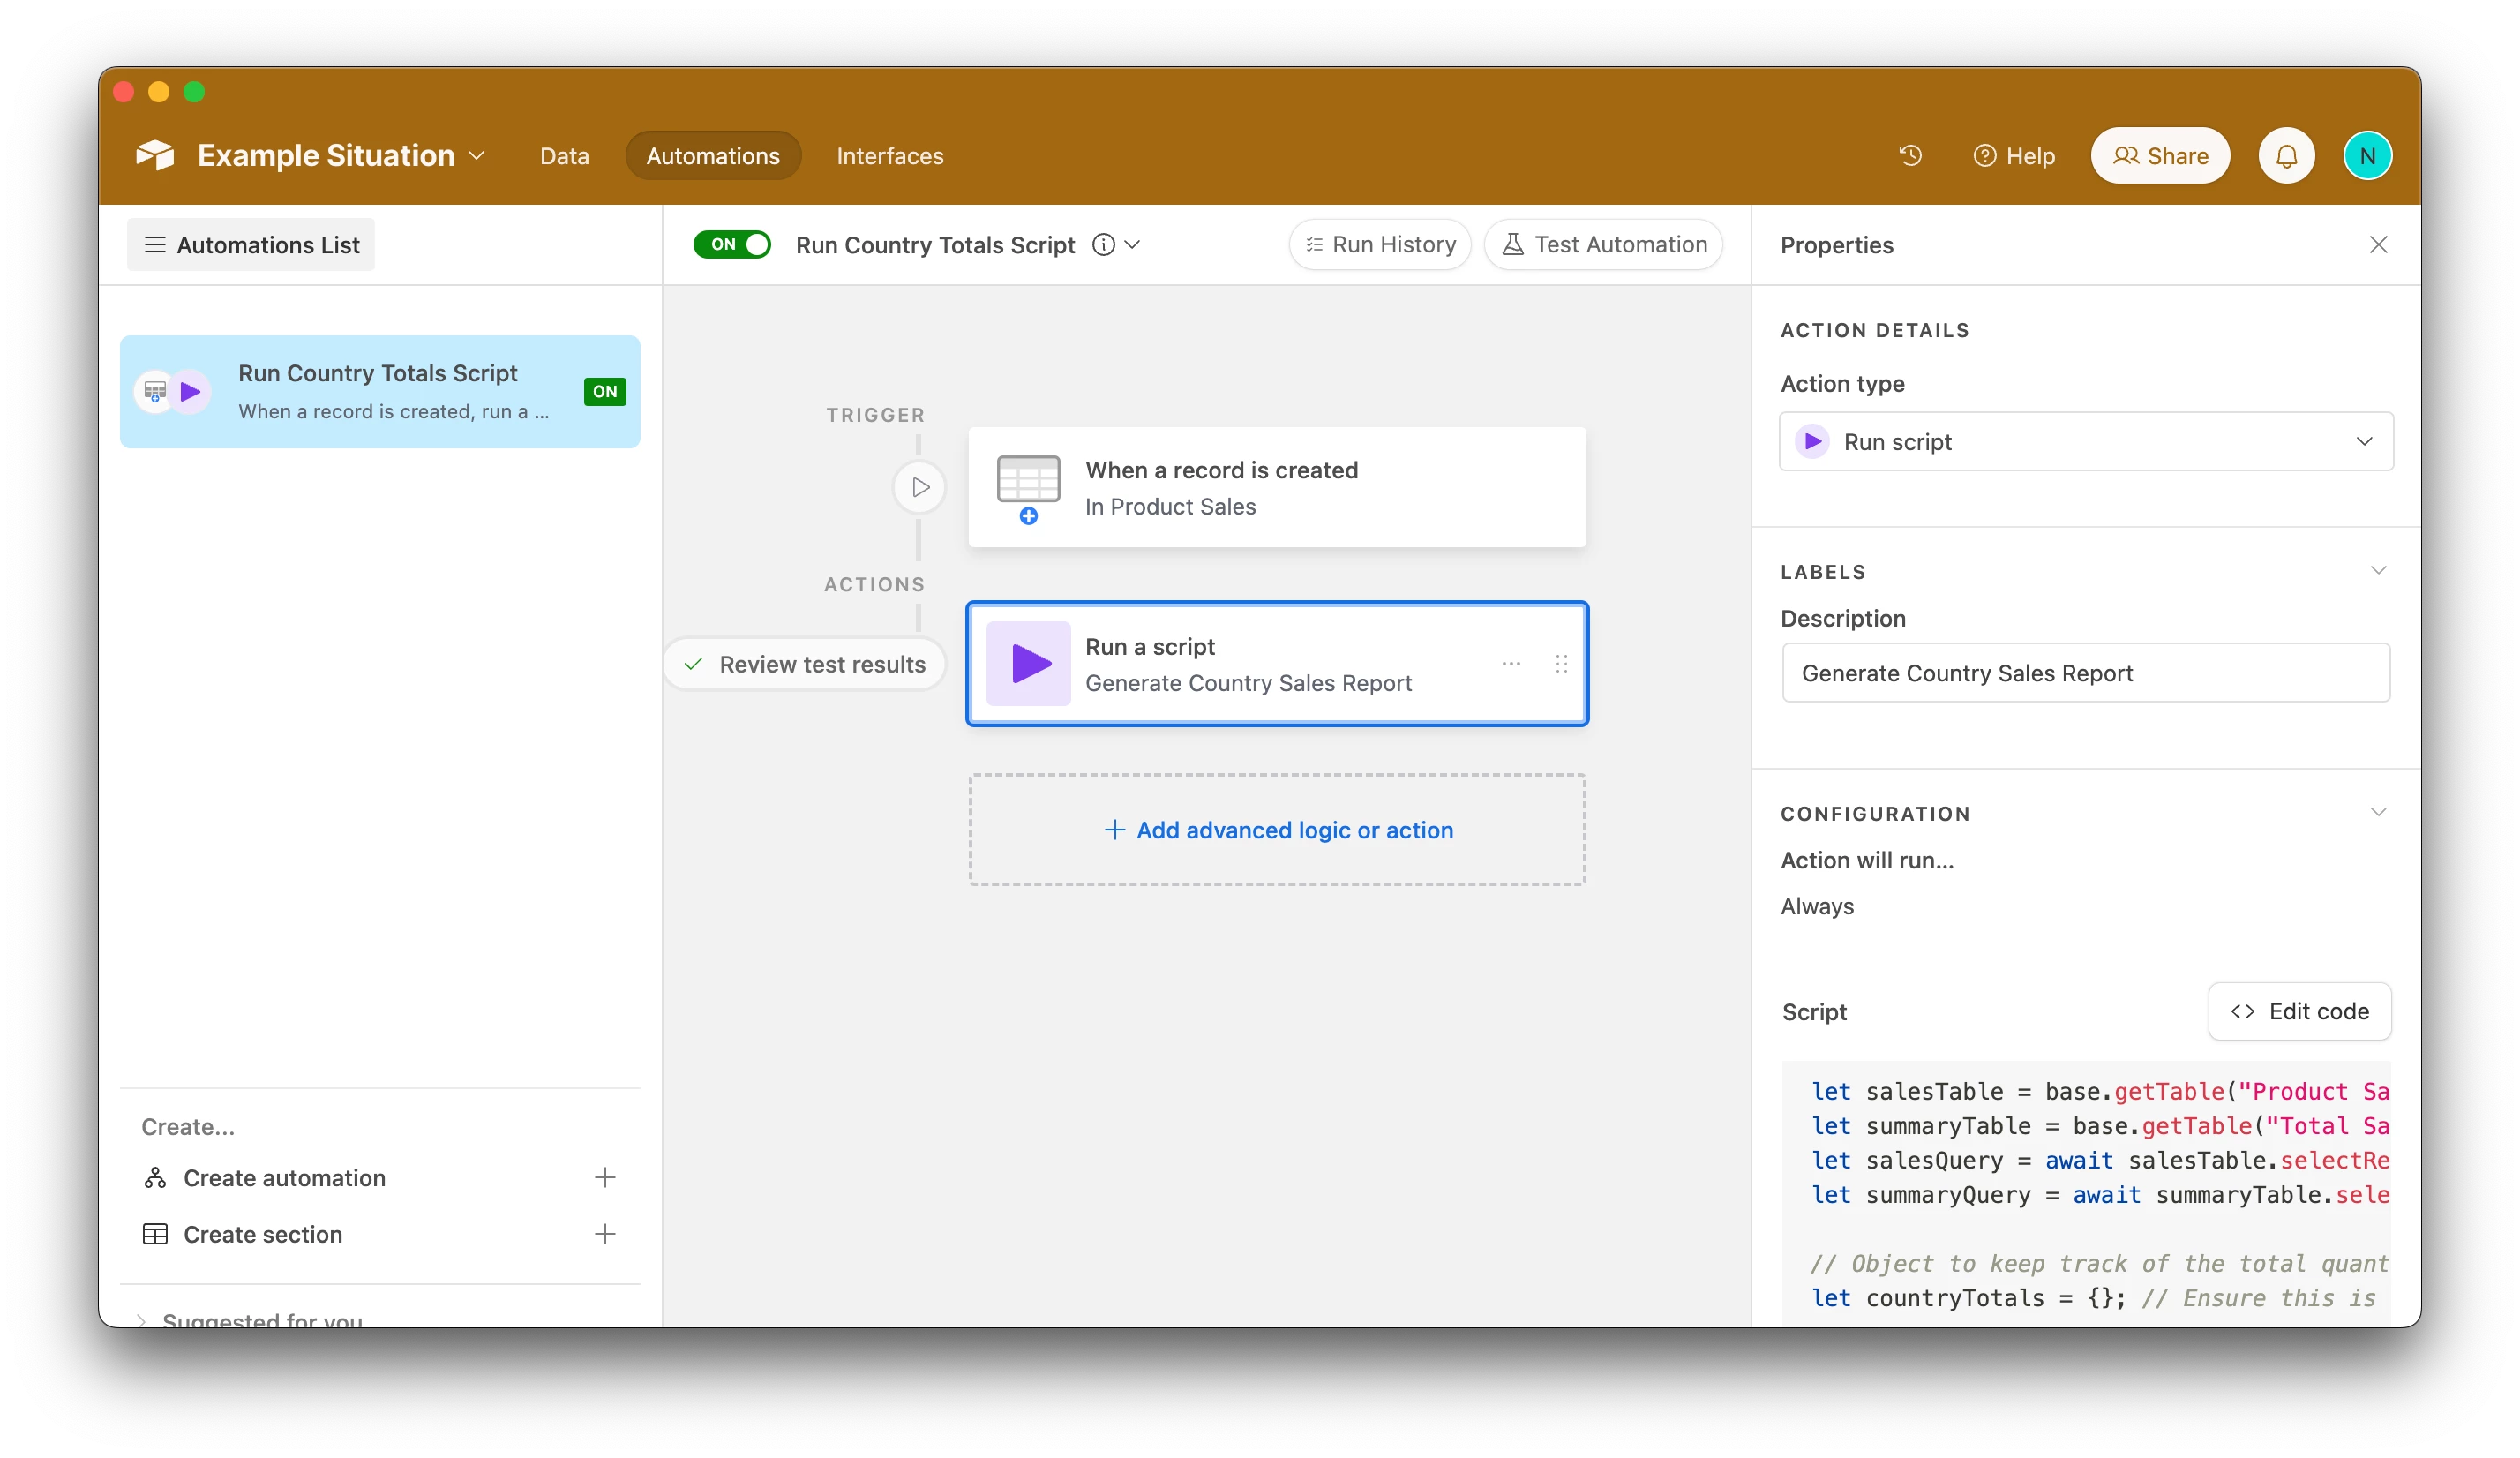Click the Share button
The image size is (2520, 1458).
pos(2160,156)
